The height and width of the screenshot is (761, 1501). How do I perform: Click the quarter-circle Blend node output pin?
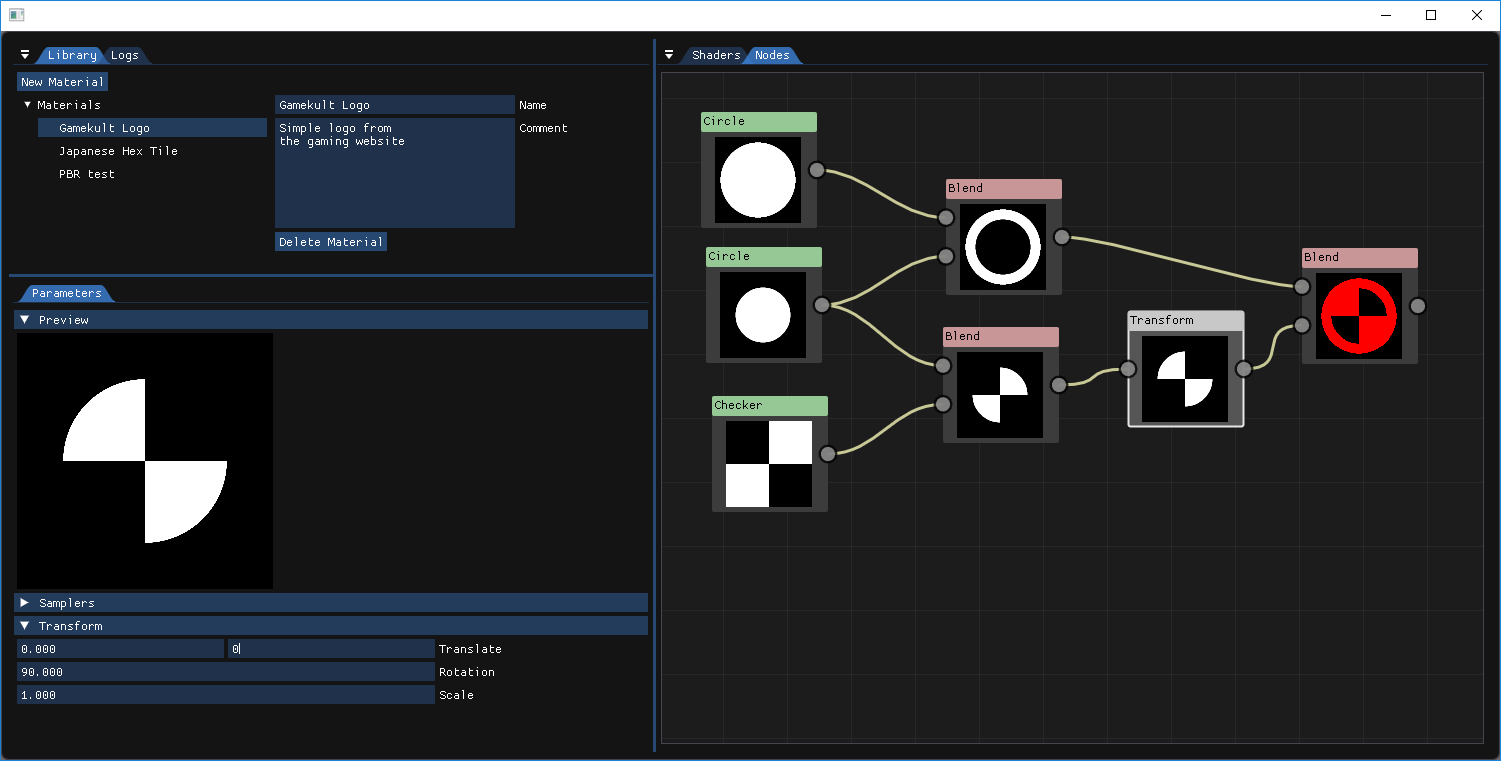pos(1058,384)
